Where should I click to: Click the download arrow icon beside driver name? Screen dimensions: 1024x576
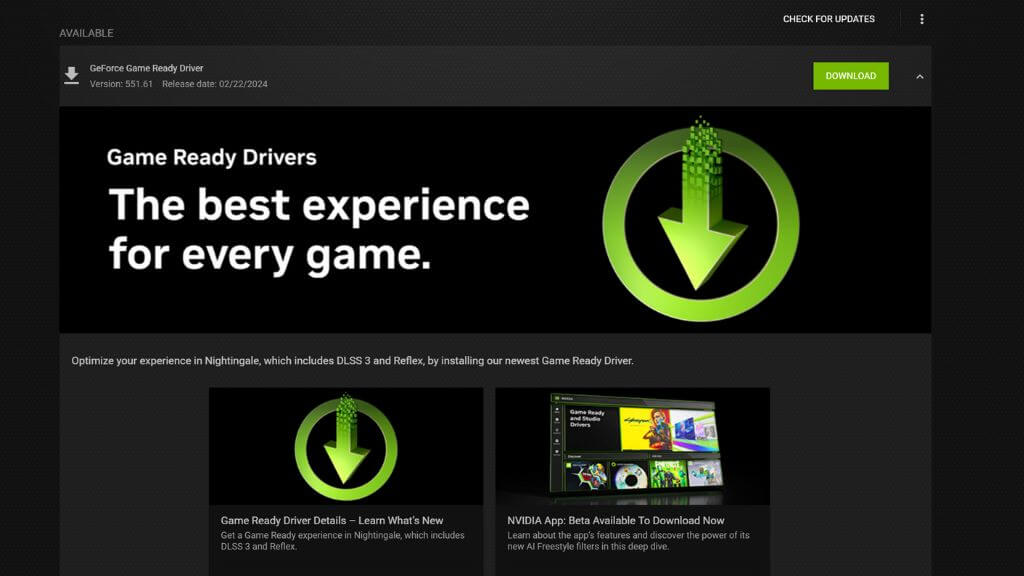coord(71,76)
